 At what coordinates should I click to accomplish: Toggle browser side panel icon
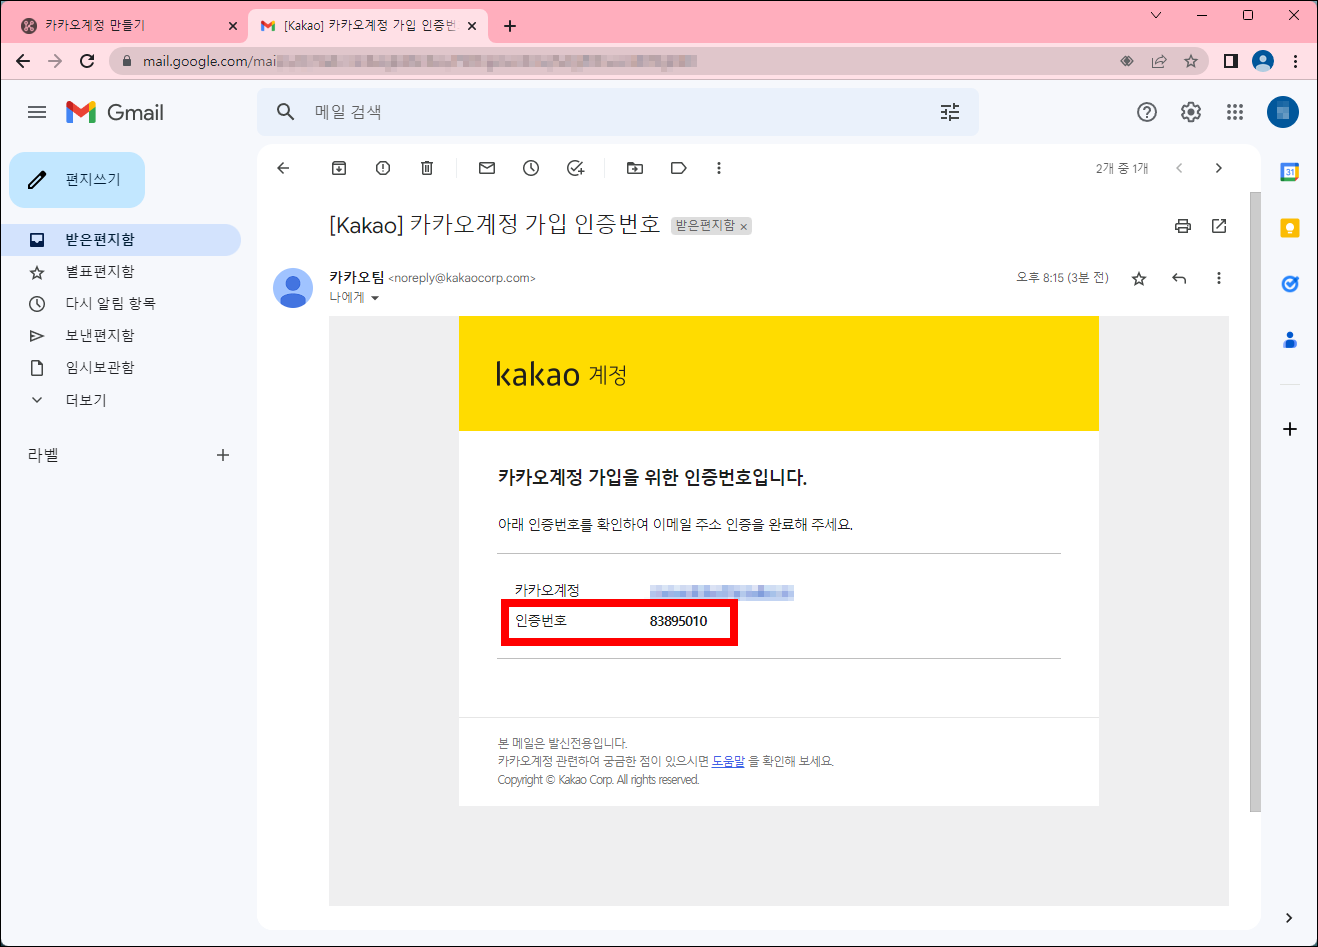coord(1231,61)
